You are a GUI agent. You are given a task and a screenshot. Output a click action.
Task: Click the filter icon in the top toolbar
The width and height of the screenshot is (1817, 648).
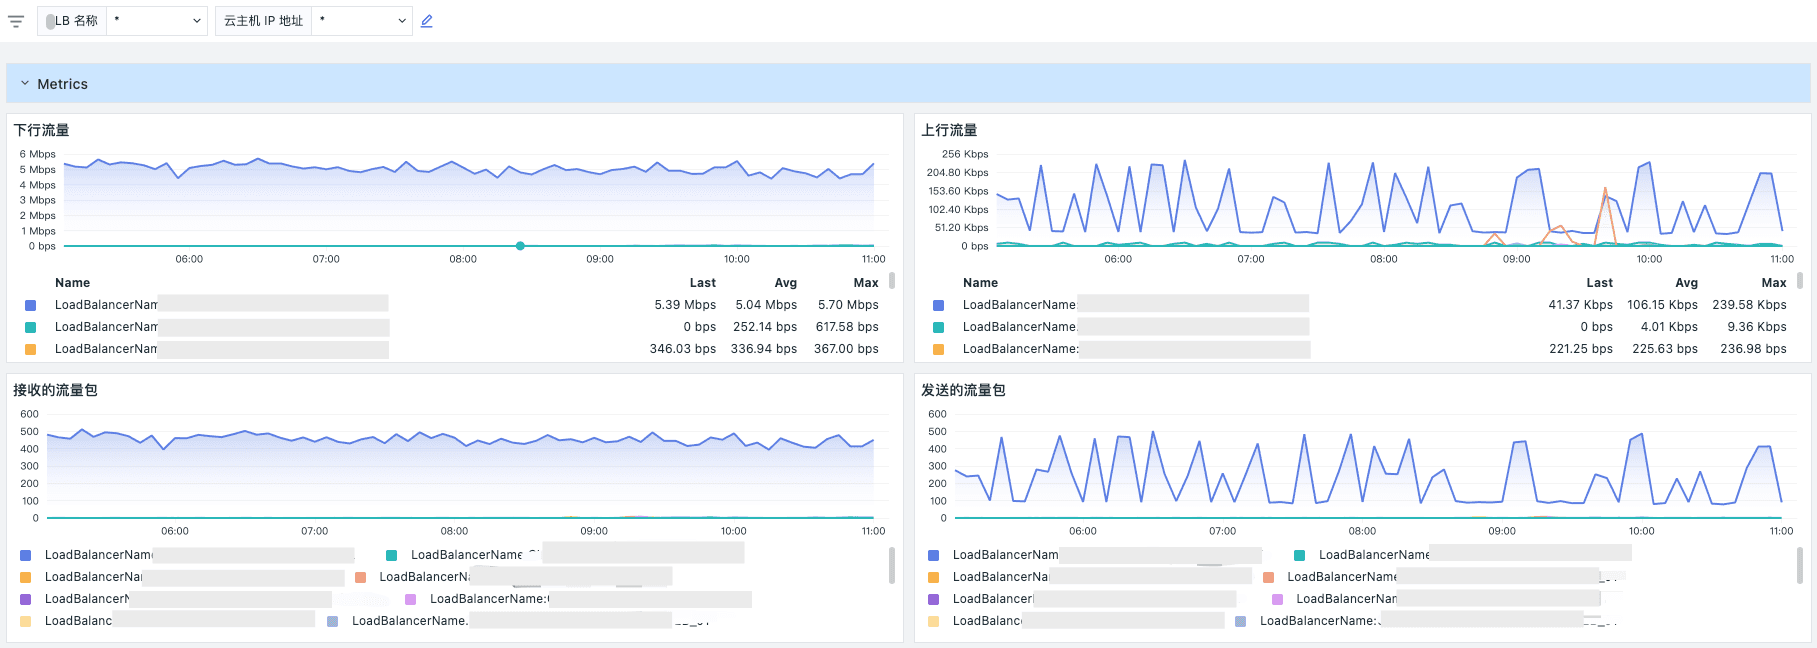coord(16,21)
